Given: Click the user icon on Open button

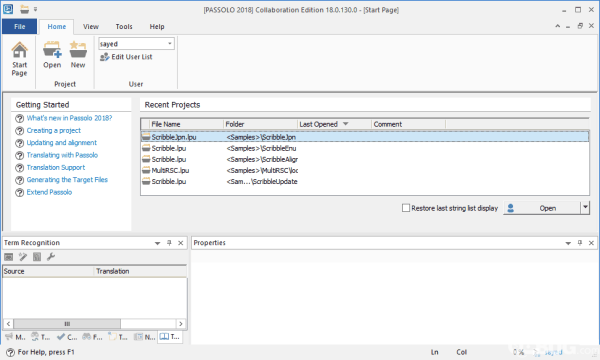Looking at the screenshot, I should (510, 208).
